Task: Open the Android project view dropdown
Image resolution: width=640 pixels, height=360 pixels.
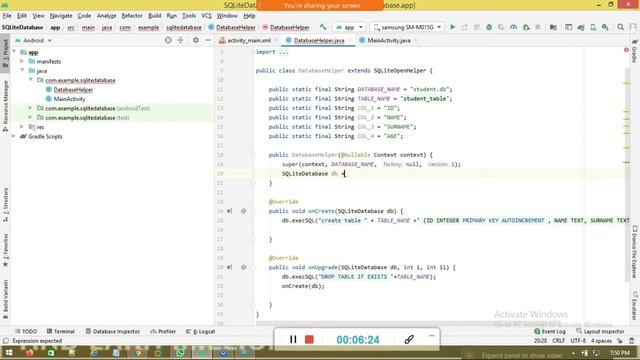Action: pyautogui.click(x=33, y=40)
